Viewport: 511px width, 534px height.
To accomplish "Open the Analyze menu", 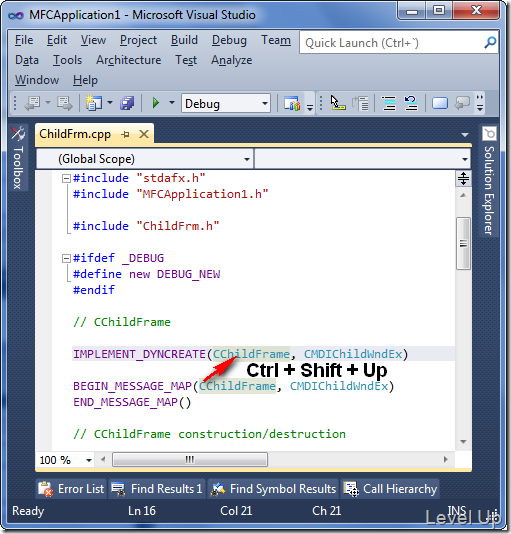I will (x=232, y=60).
